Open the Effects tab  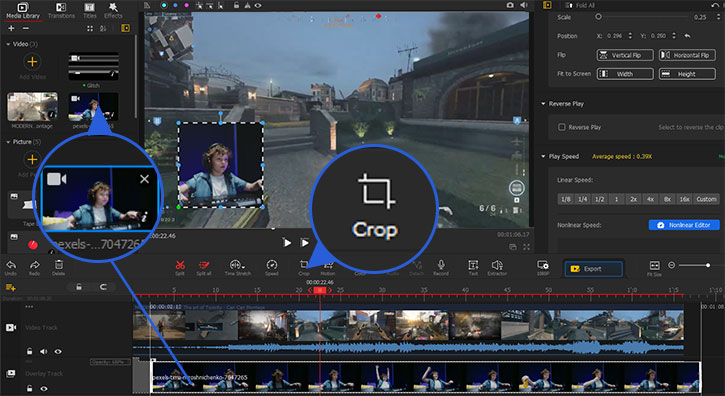[x=113, y=11]
